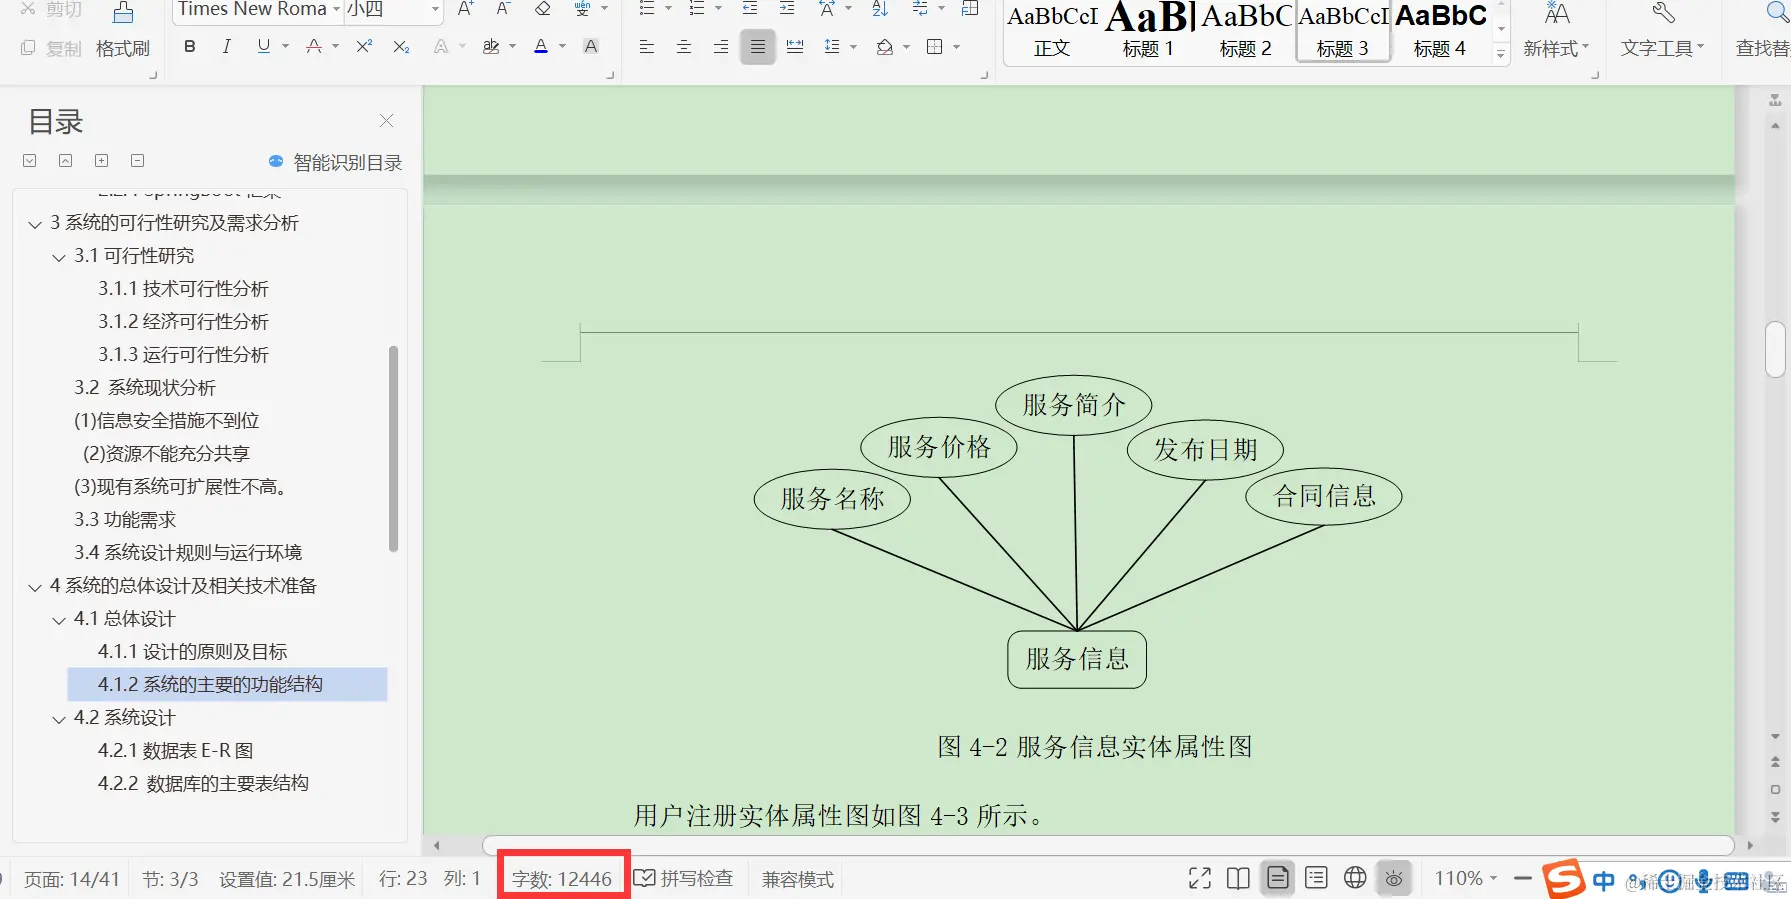Collapse the 3.1 可行性研究 section

(x=59, y=257)
